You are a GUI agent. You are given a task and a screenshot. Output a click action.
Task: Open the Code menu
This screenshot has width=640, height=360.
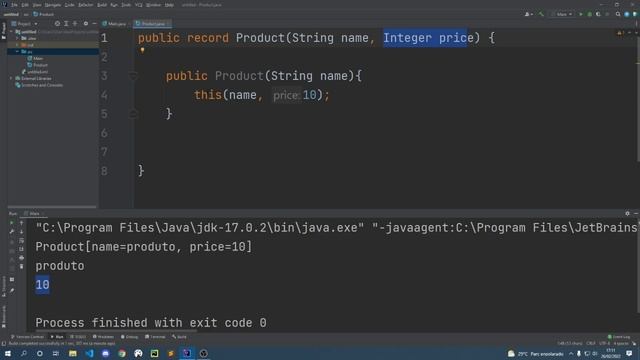[x=69, y=5]
